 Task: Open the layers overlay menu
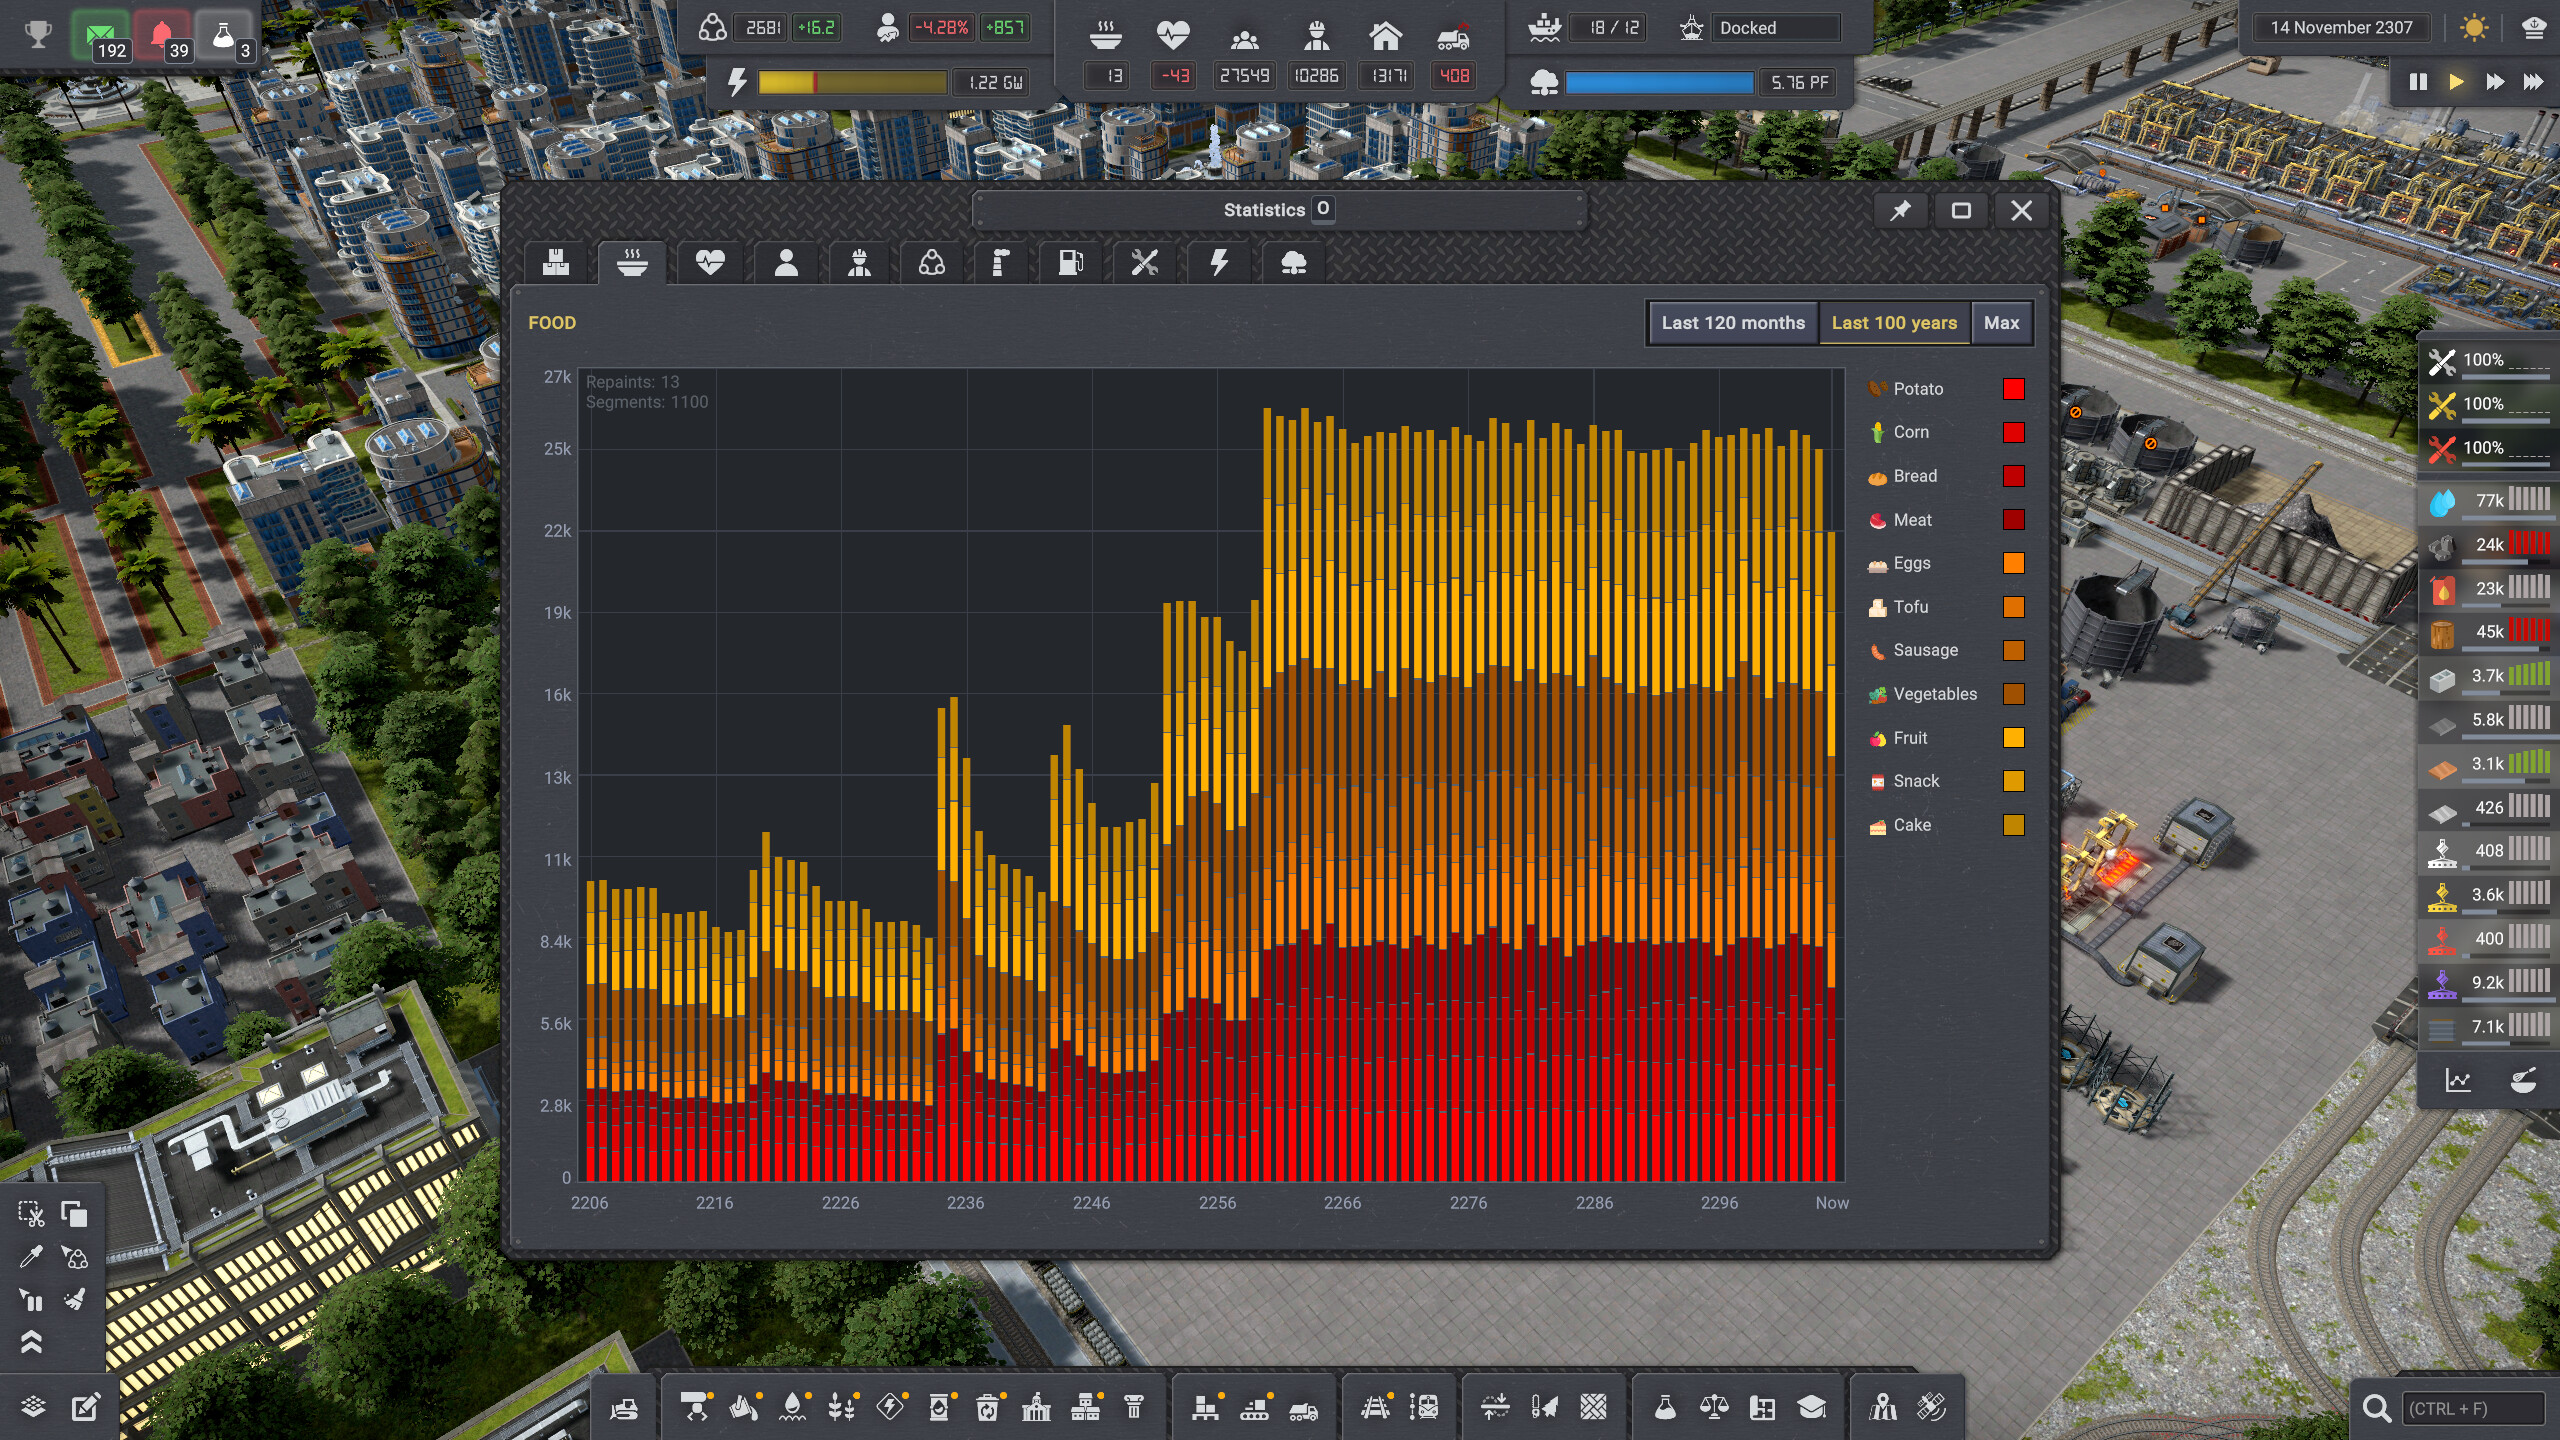[33, 1407]
